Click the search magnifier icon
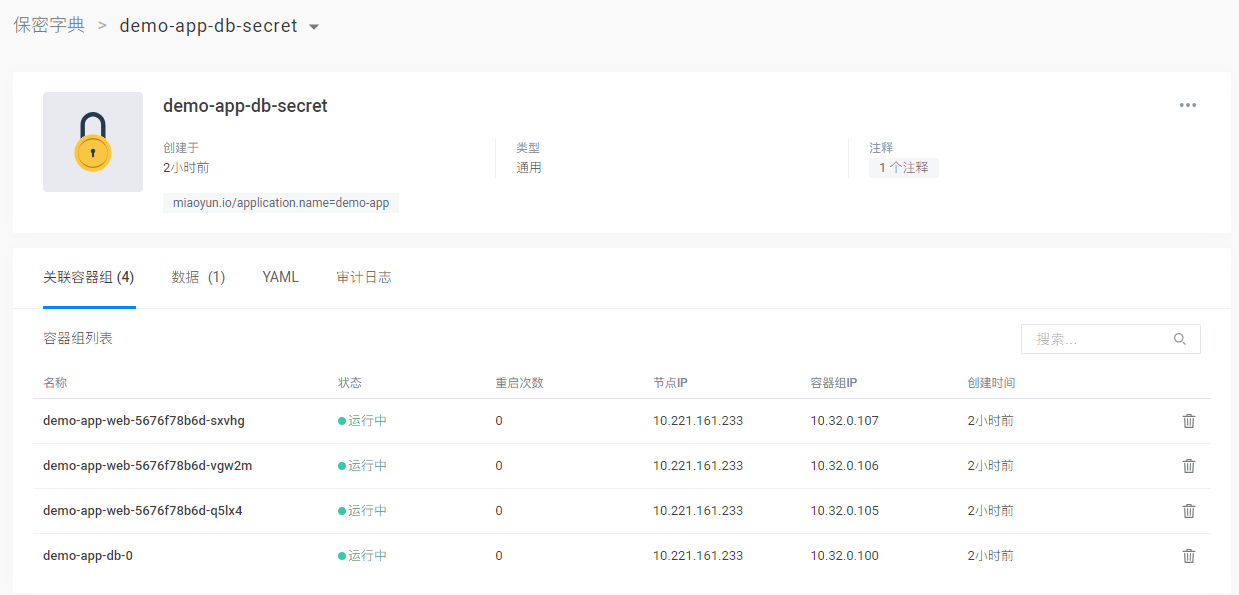This screenshot has height=595, width=1239. pyautogui.click(x=1180, y=340)
